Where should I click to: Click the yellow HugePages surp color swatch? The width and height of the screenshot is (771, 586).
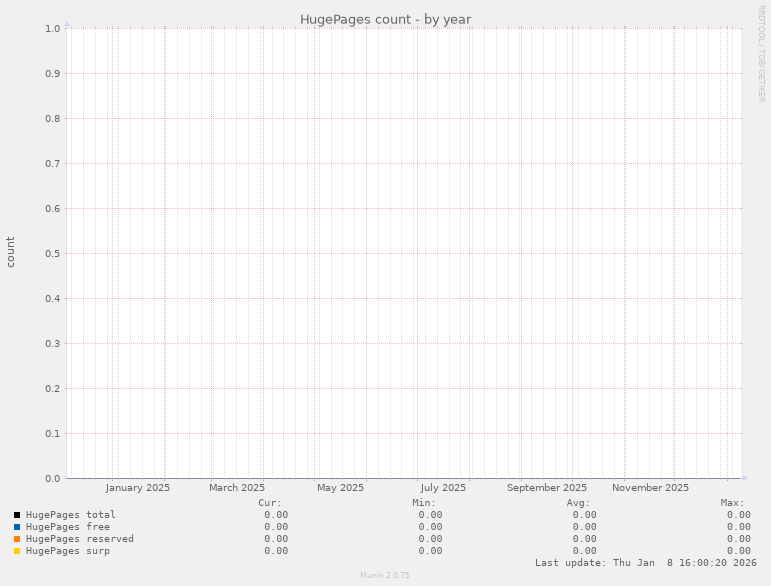tap(17, 551)
